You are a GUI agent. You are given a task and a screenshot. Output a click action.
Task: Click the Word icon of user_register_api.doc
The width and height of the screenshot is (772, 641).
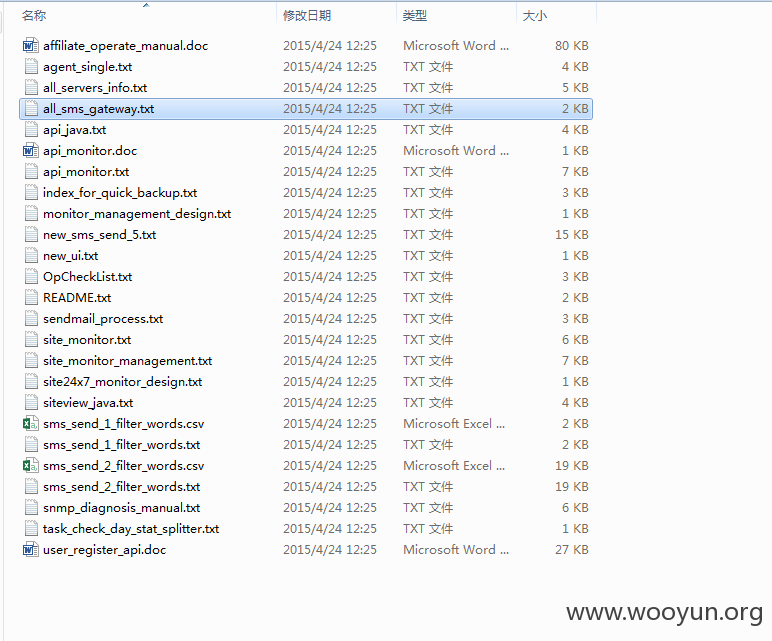tap(31, 549)
